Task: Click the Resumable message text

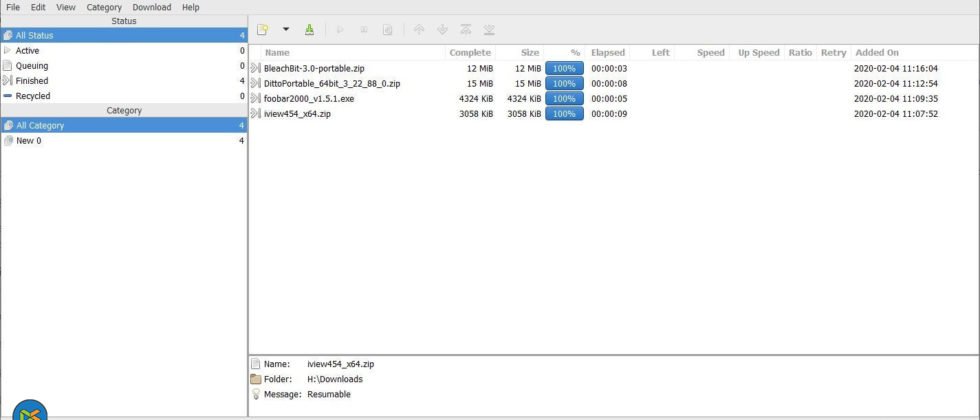Action: (329, 394)
